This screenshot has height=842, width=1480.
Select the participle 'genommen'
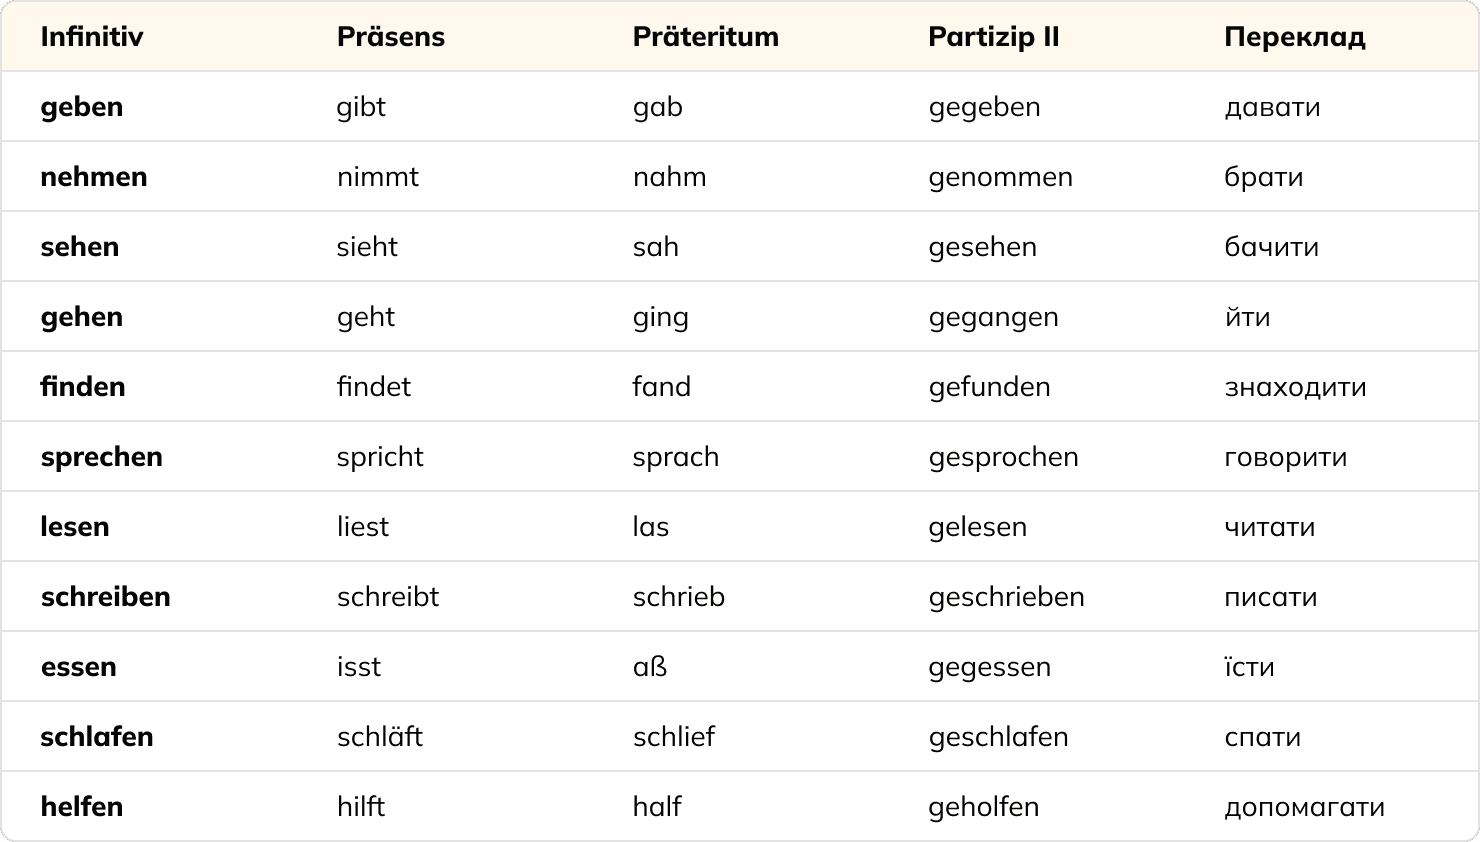tap(1000, 177)
